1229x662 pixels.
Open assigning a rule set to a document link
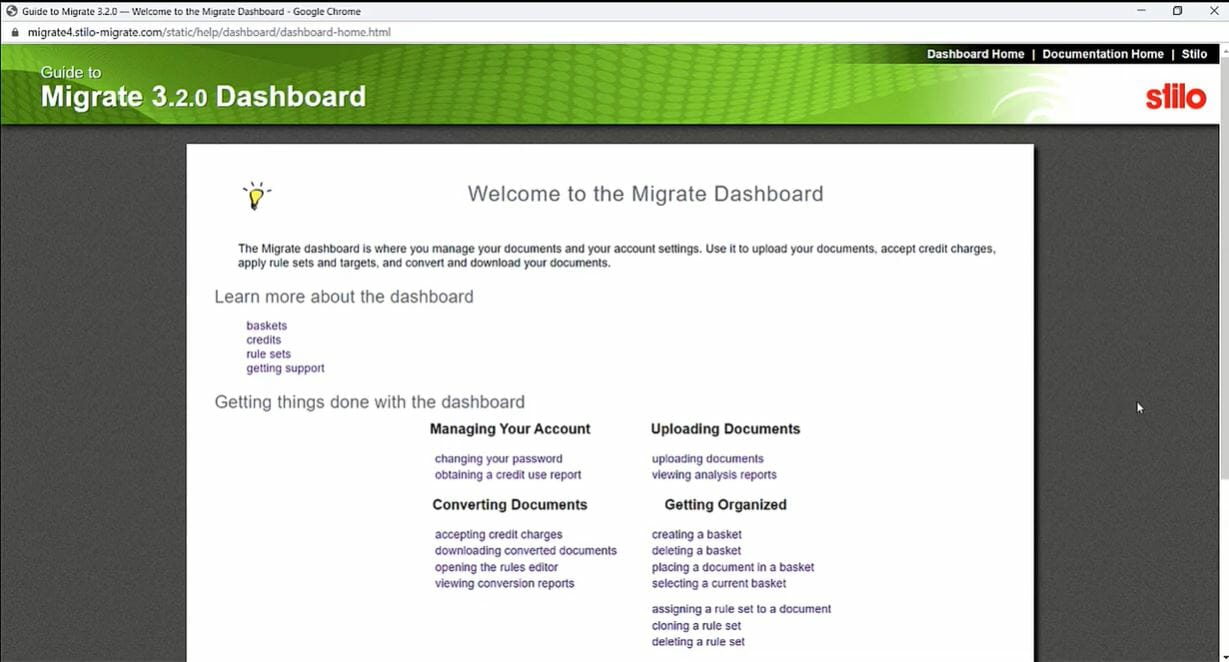741,609
